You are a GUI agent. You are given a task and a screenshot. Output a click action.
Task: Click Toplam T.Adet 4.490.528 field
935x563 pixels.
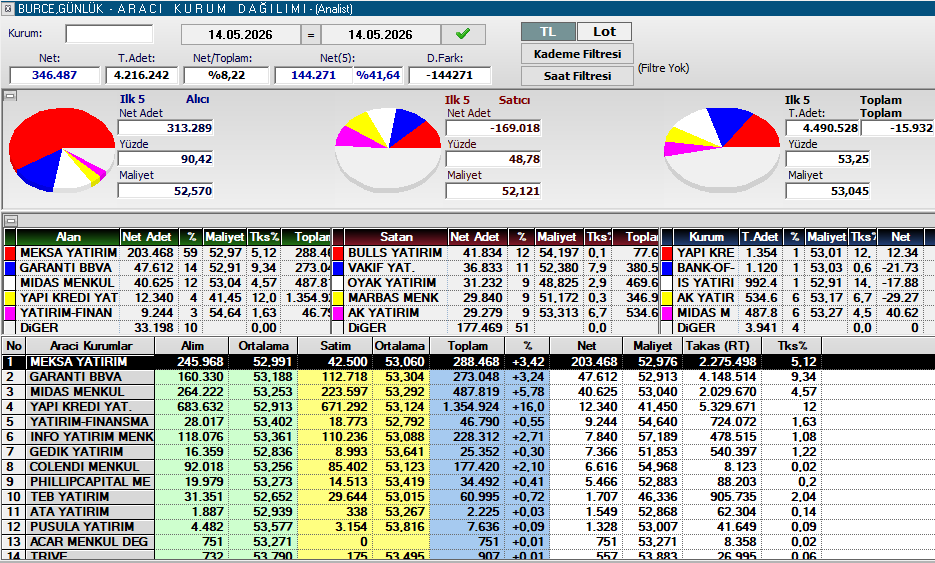pos(822,128)
